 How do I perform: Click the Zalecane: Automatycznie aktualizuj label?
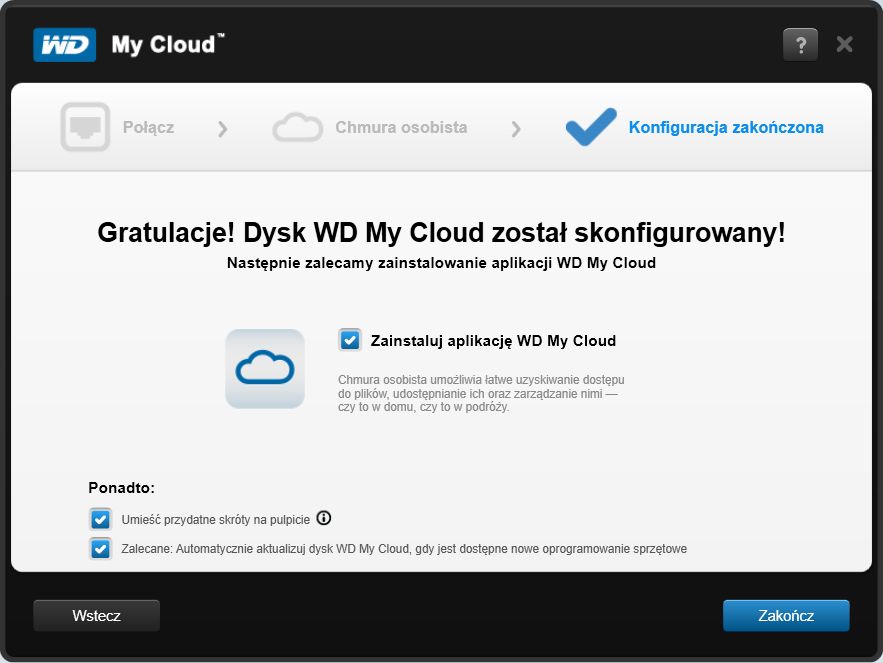[404, 549]
